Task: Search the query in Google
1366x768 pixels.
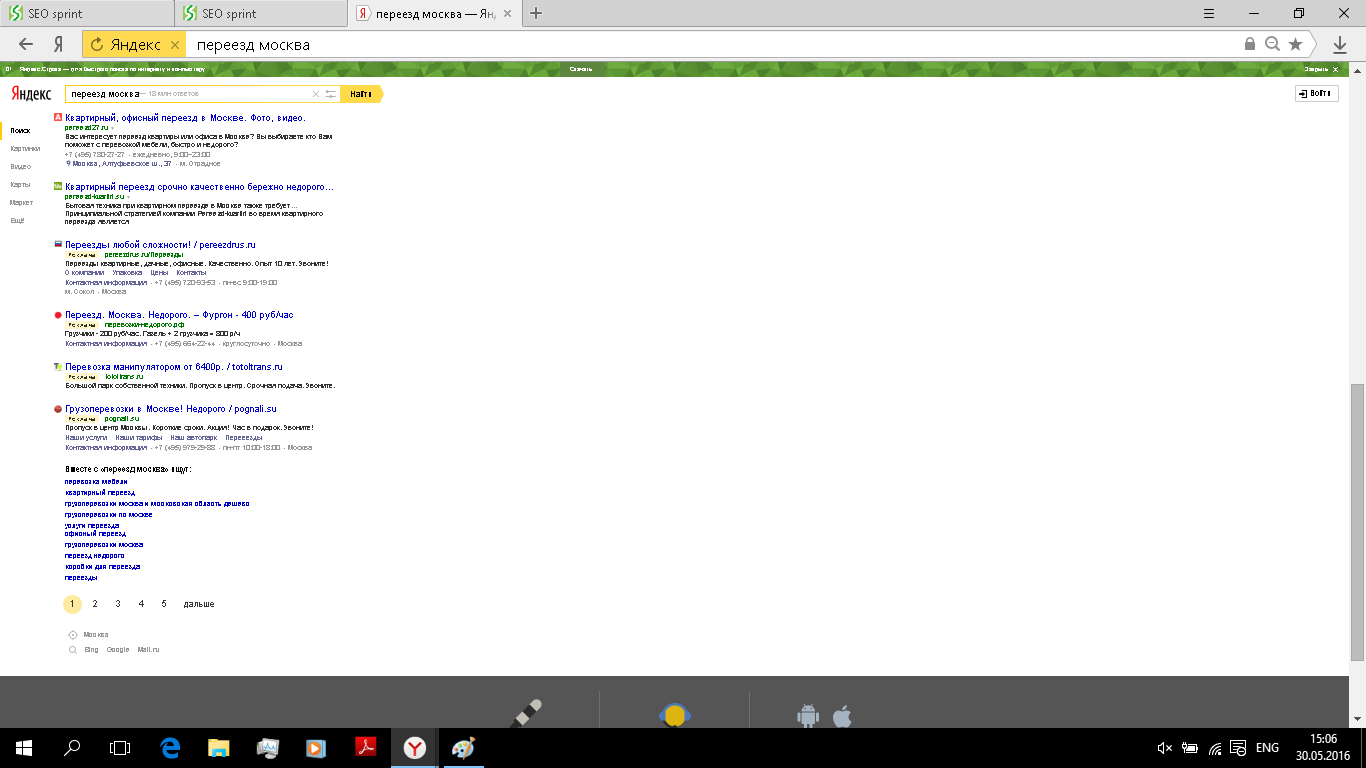Action: 118,650
